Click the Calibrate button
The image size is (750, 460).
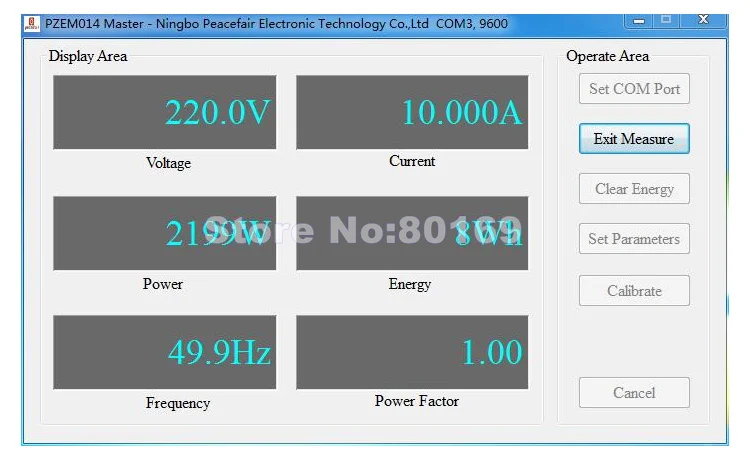[x=634, y=291]
